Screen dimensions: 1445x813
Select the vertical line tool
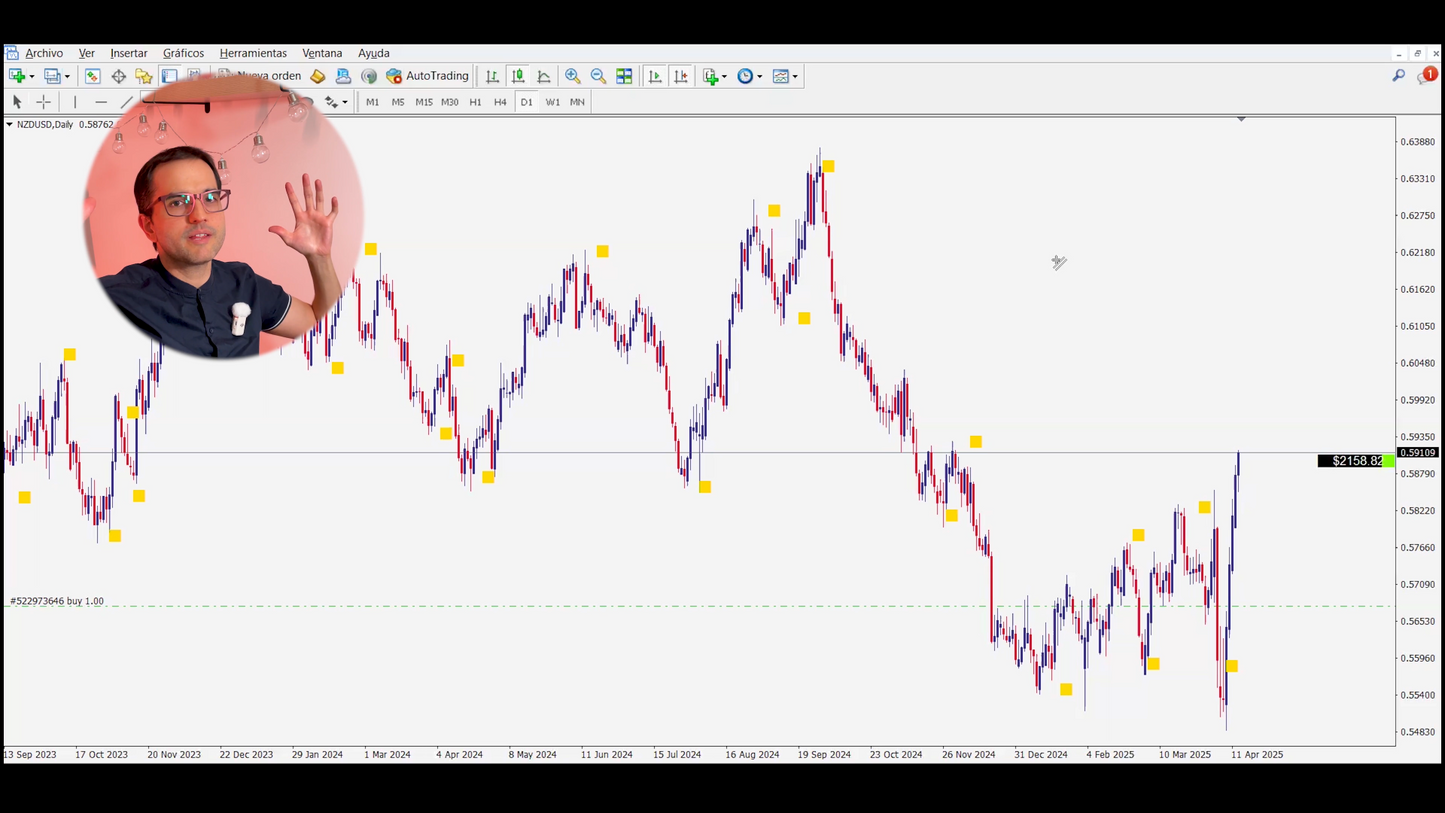point(75,102)
